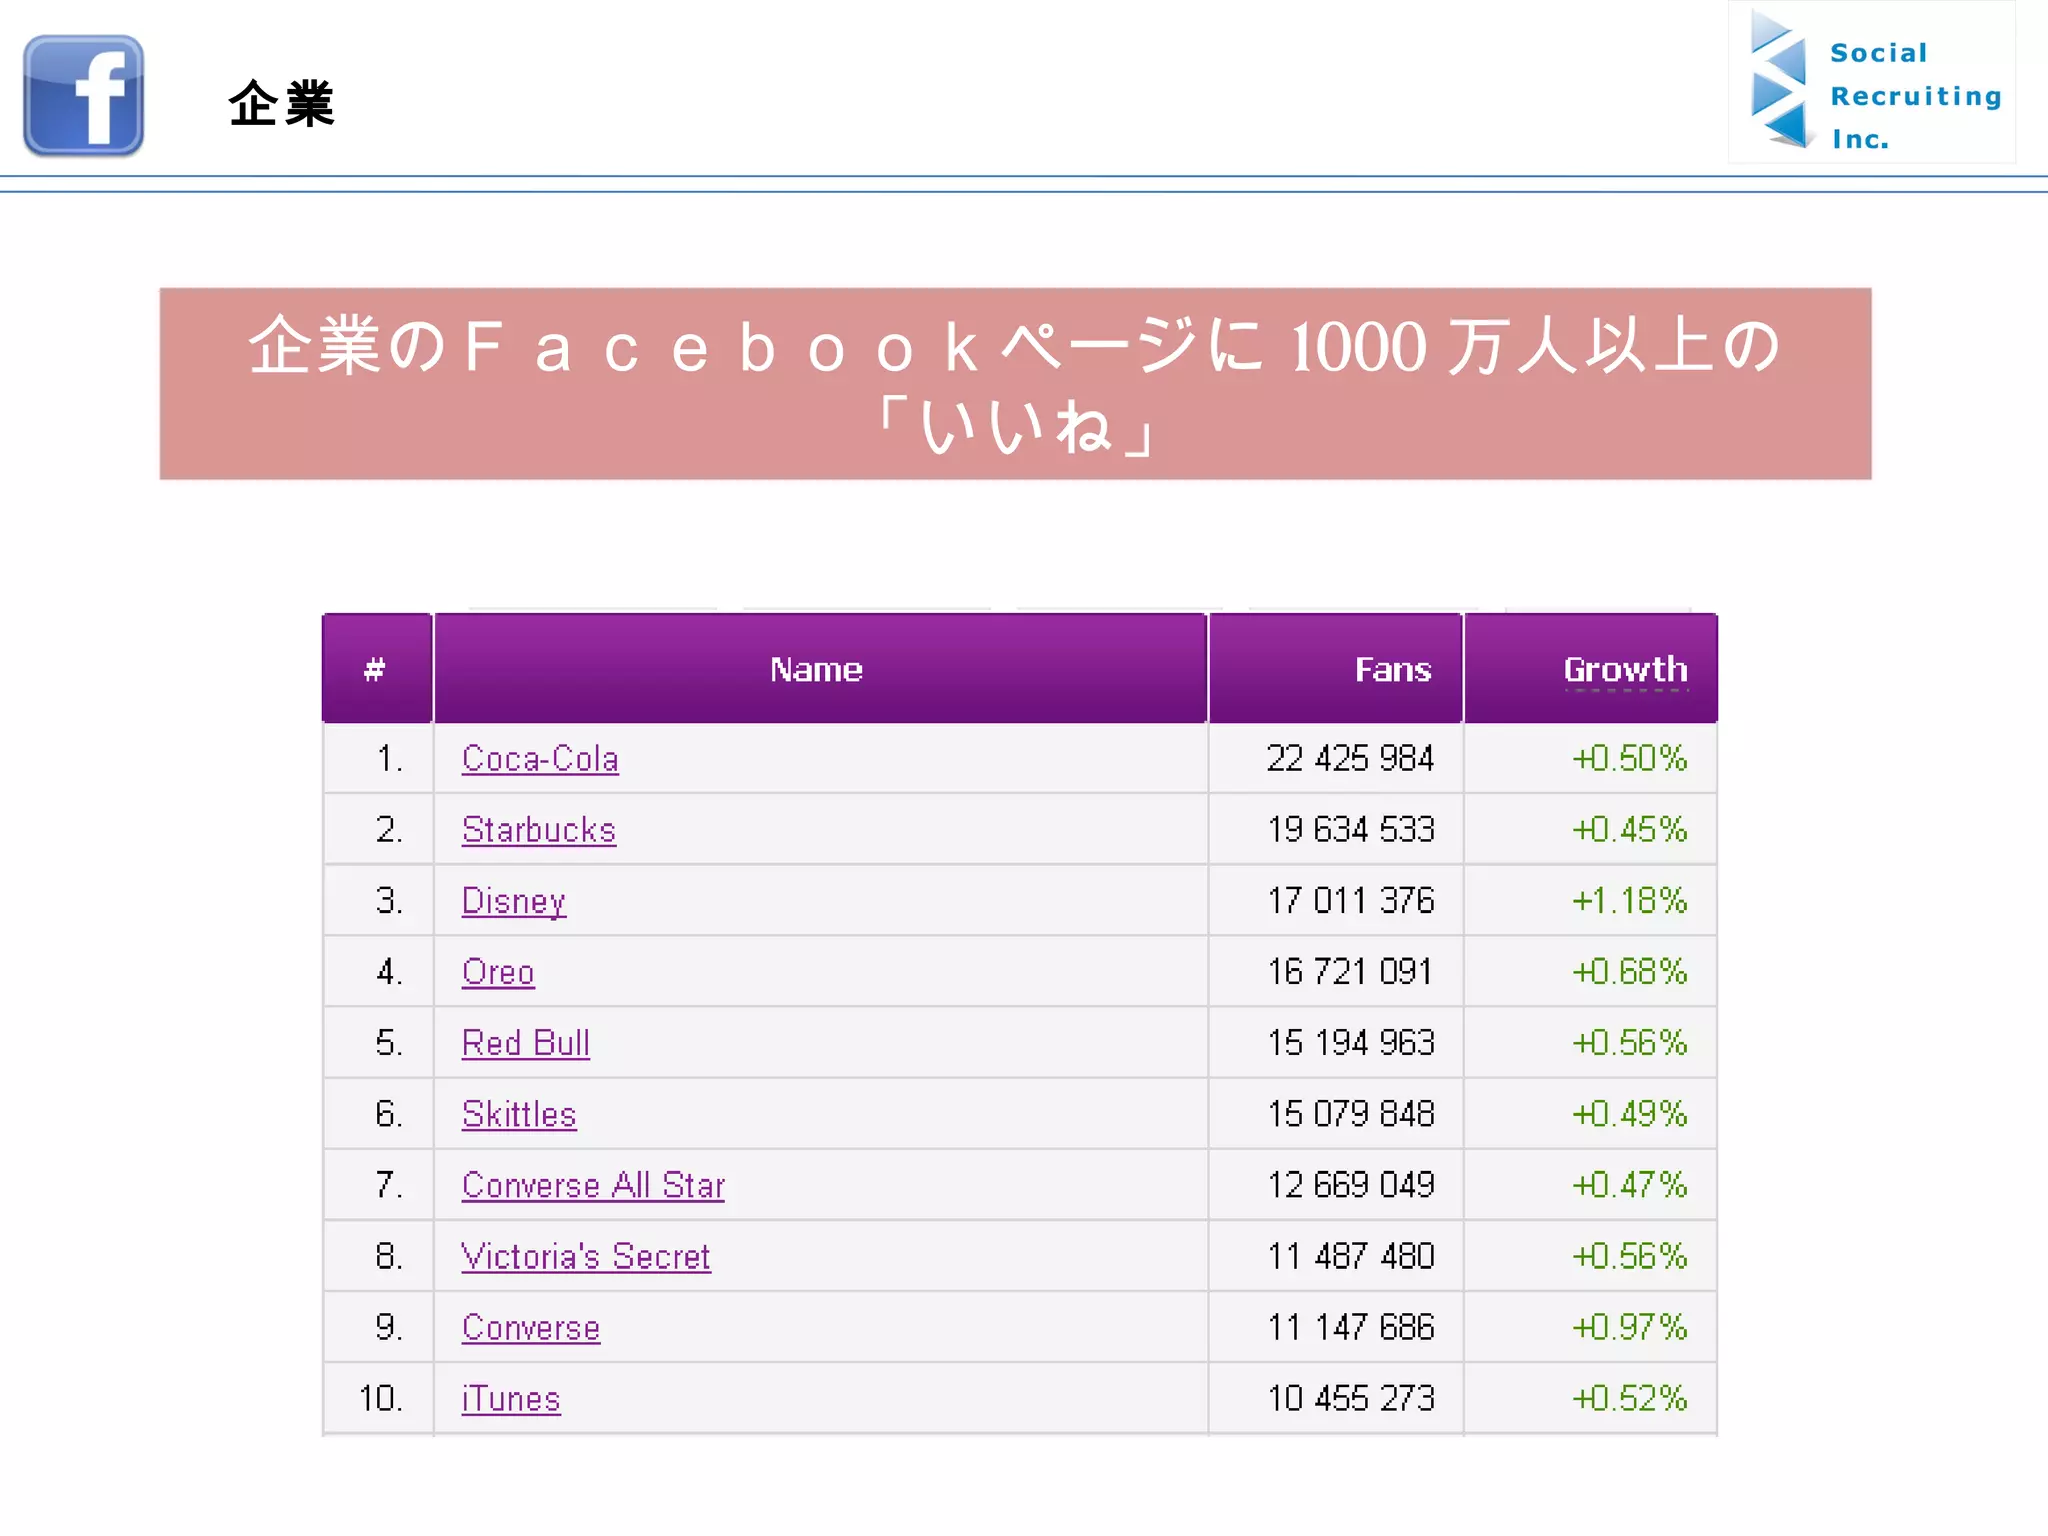Click rank number 5. in the table
Screen dimensions: 2048x1536
coord(389,1043)
